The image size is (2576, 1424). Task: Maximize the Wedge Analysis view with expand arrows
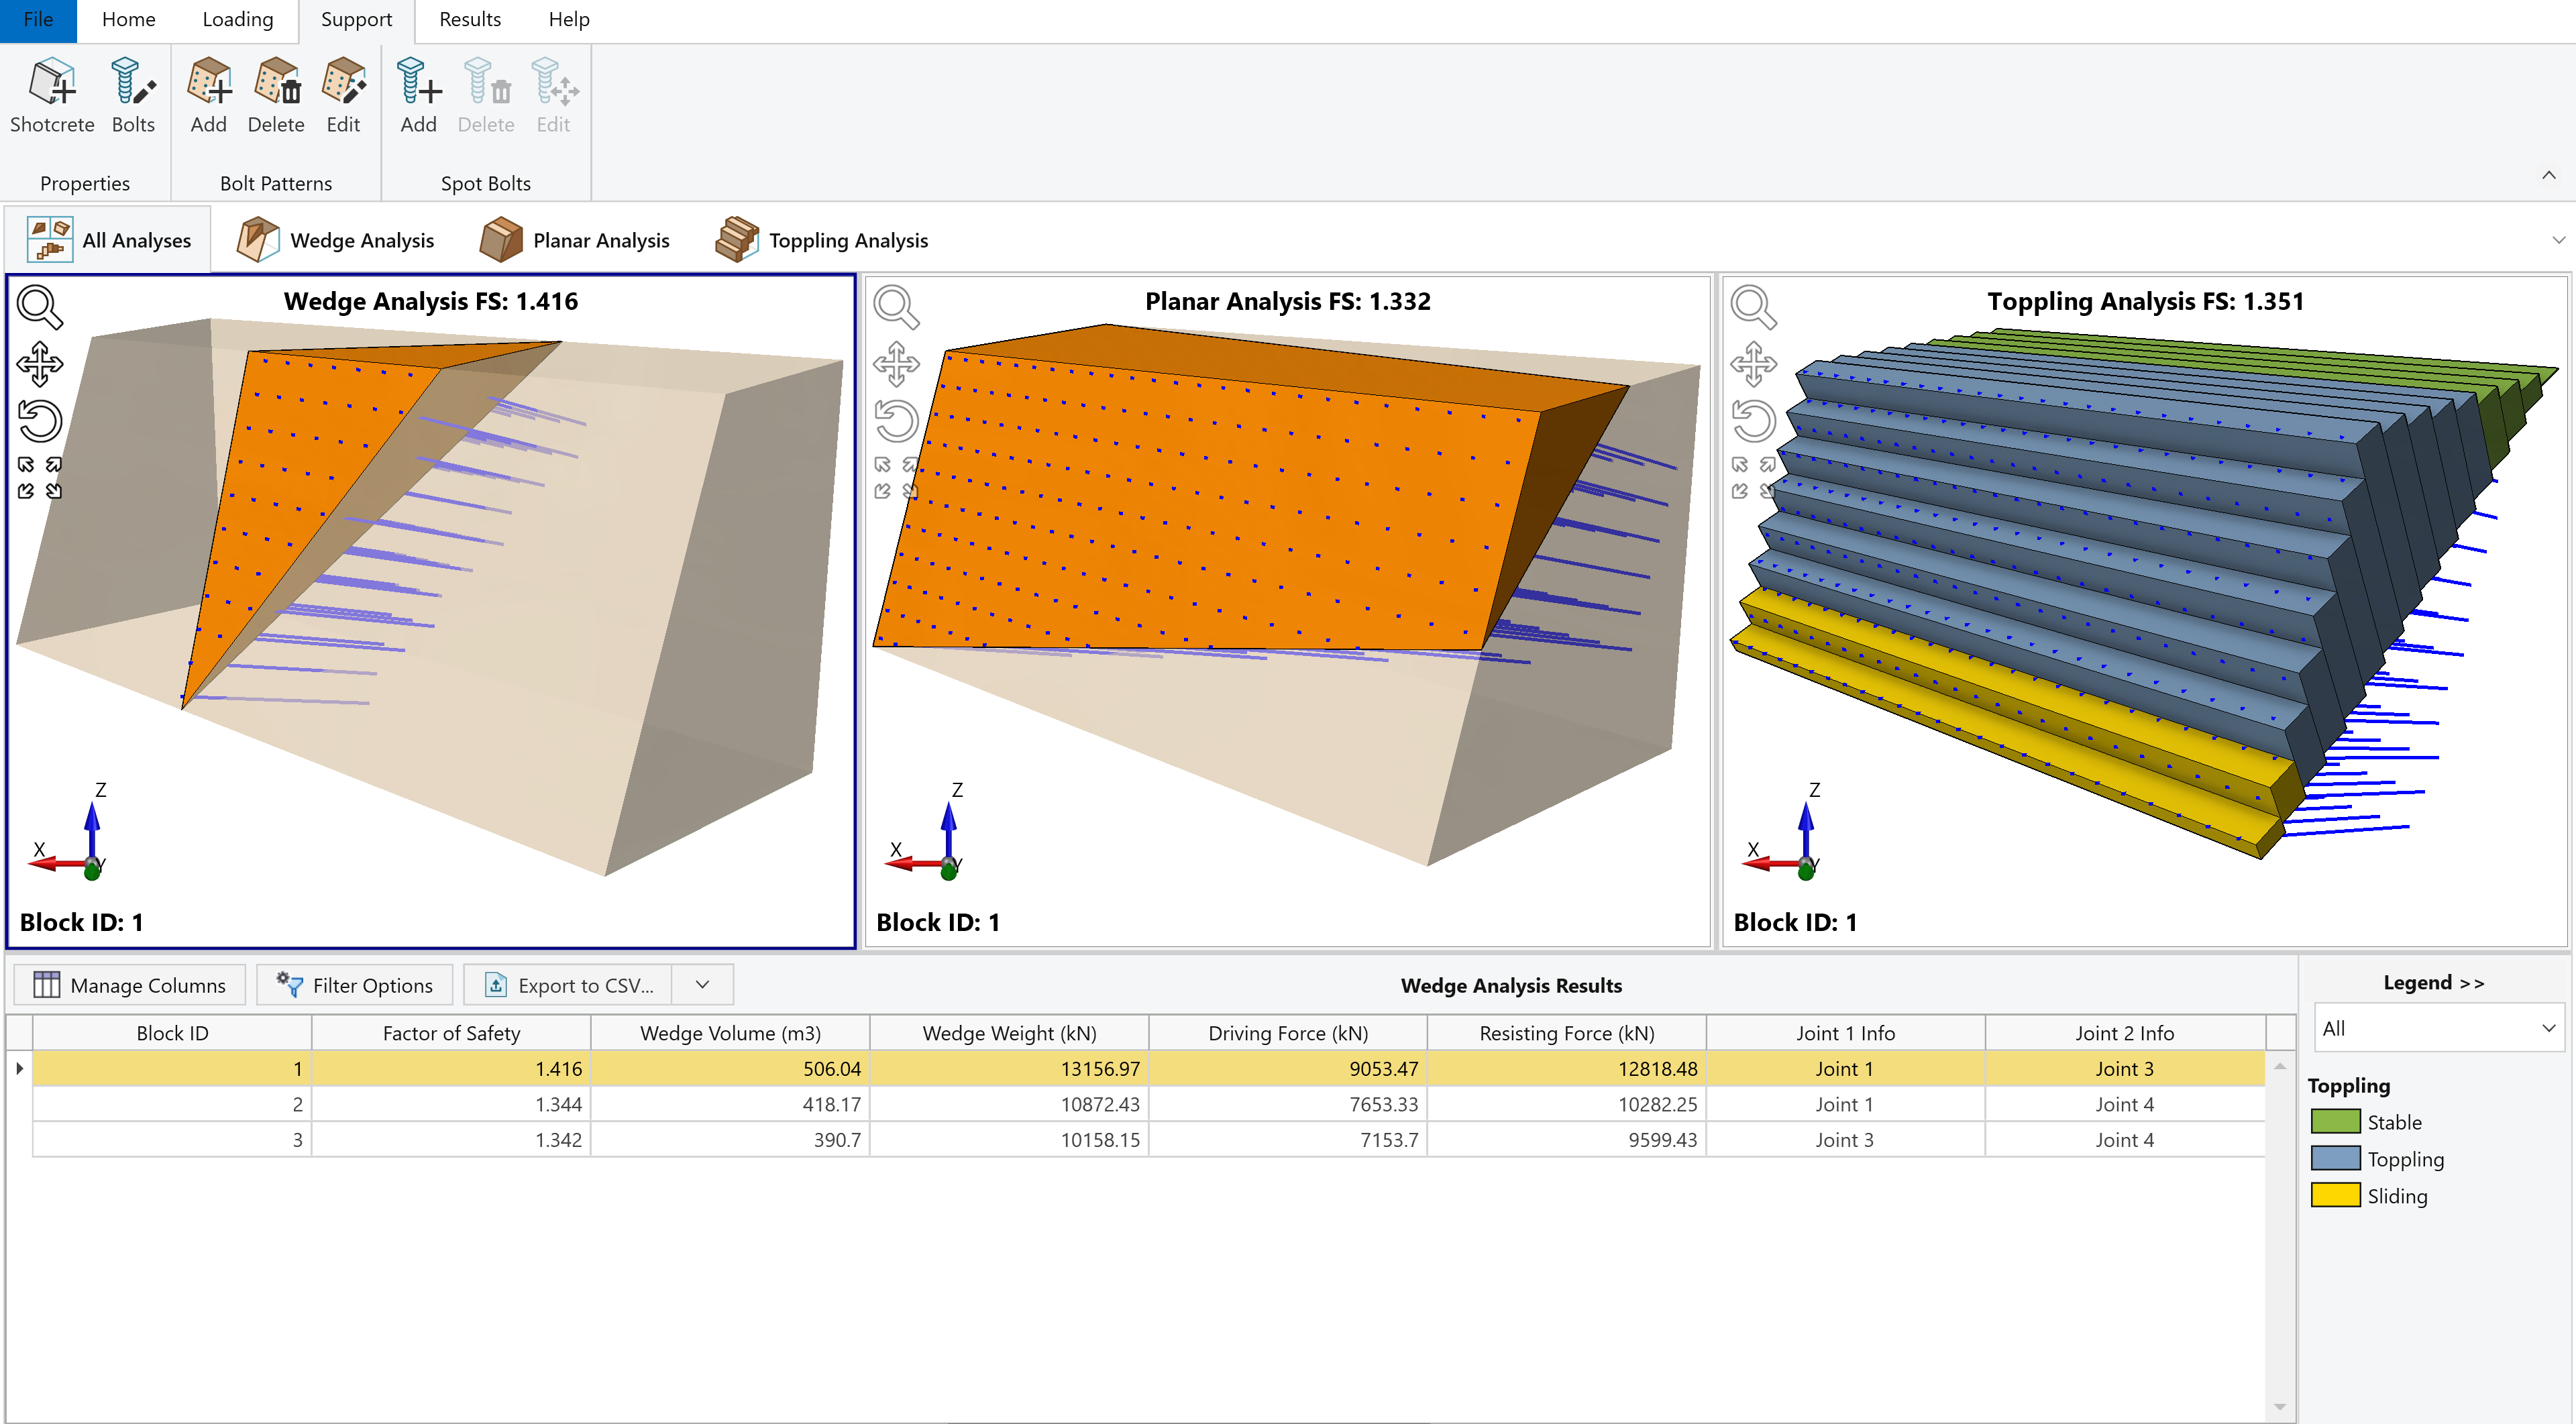click(x=40, y=478)
